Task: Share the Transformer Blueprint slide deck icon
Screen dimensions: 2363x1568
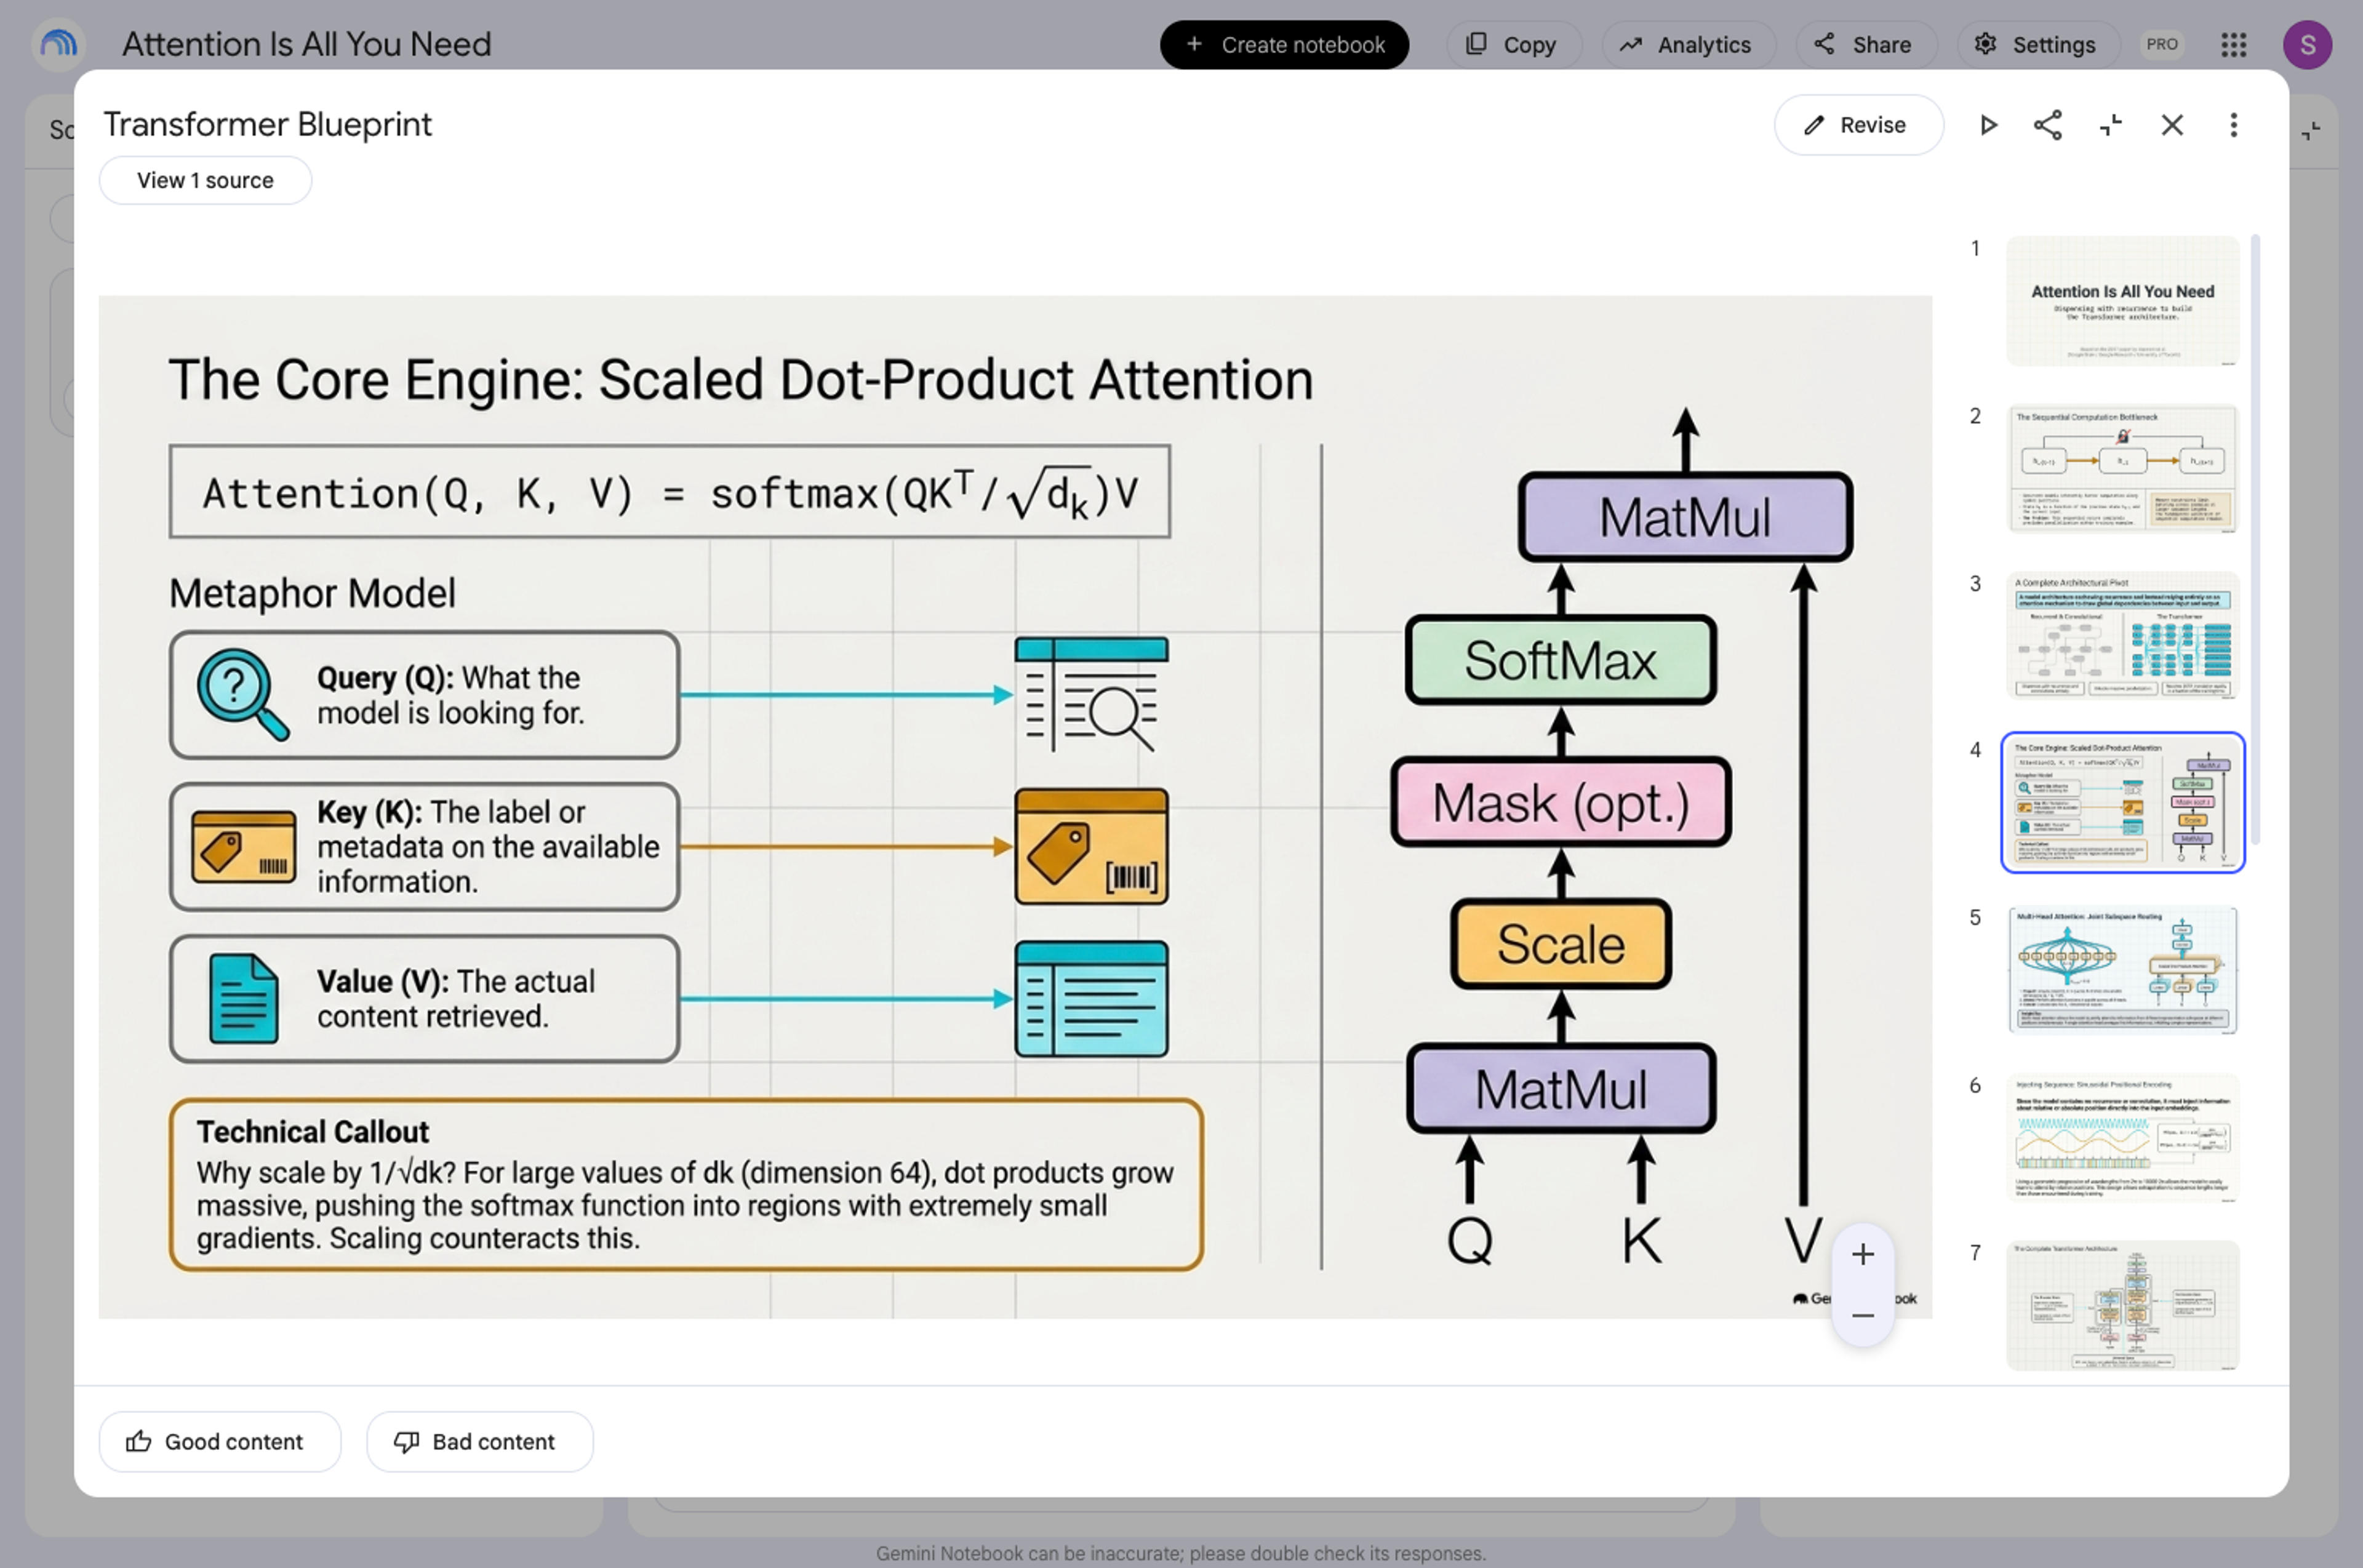Action: 2047,125
